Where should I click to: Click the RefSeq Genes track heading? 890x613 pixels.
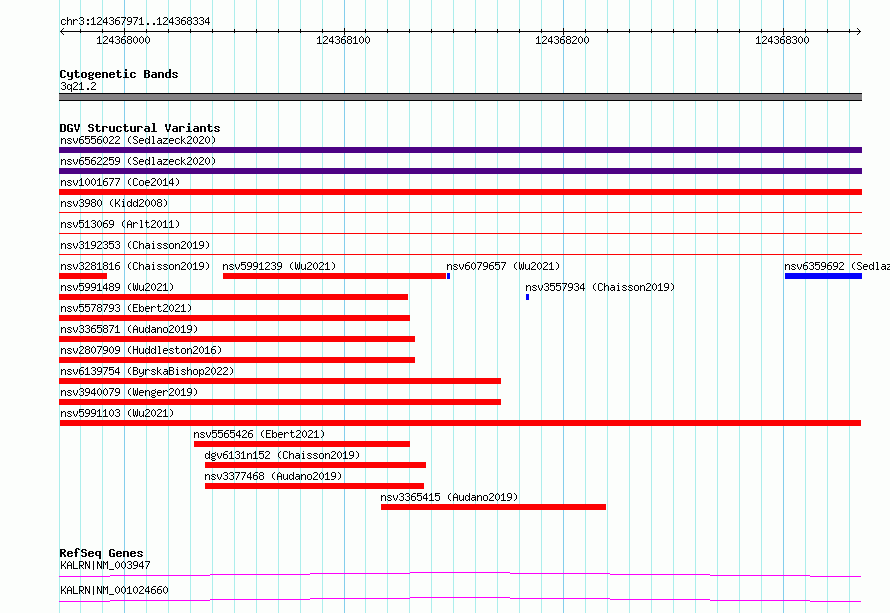click(101, 553)
